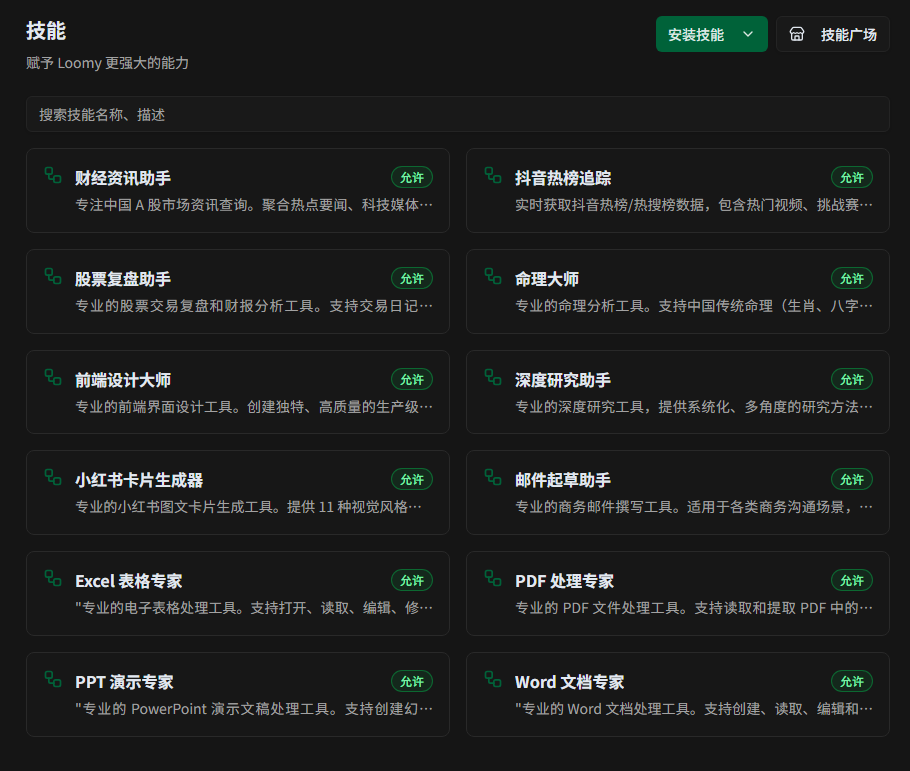Focus the 搜索技能名称、描述 search field

point(457,115)
